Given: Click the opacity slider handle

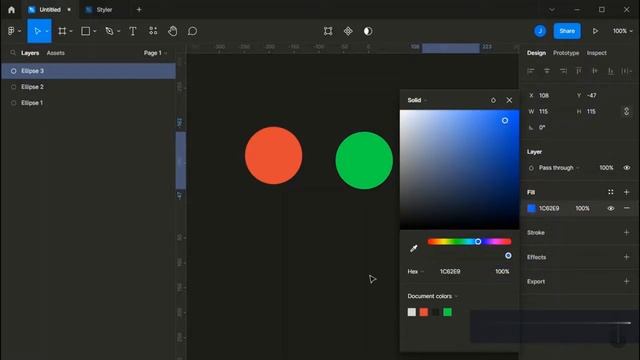Looking at the screenshot, I should [508, 256].
